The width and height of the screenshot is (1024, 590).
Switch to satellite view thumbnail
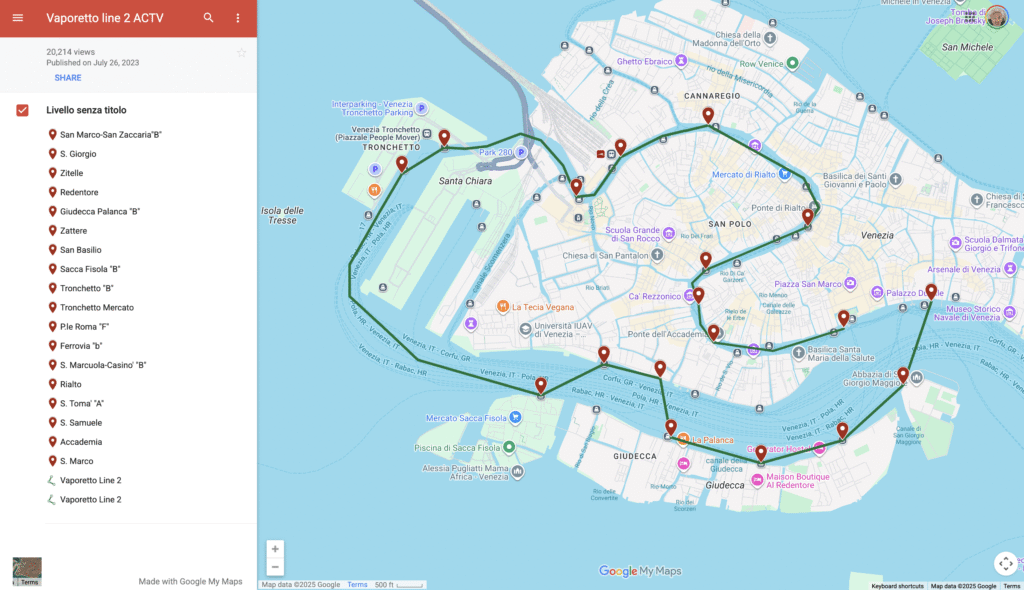(x=27, y=571)
